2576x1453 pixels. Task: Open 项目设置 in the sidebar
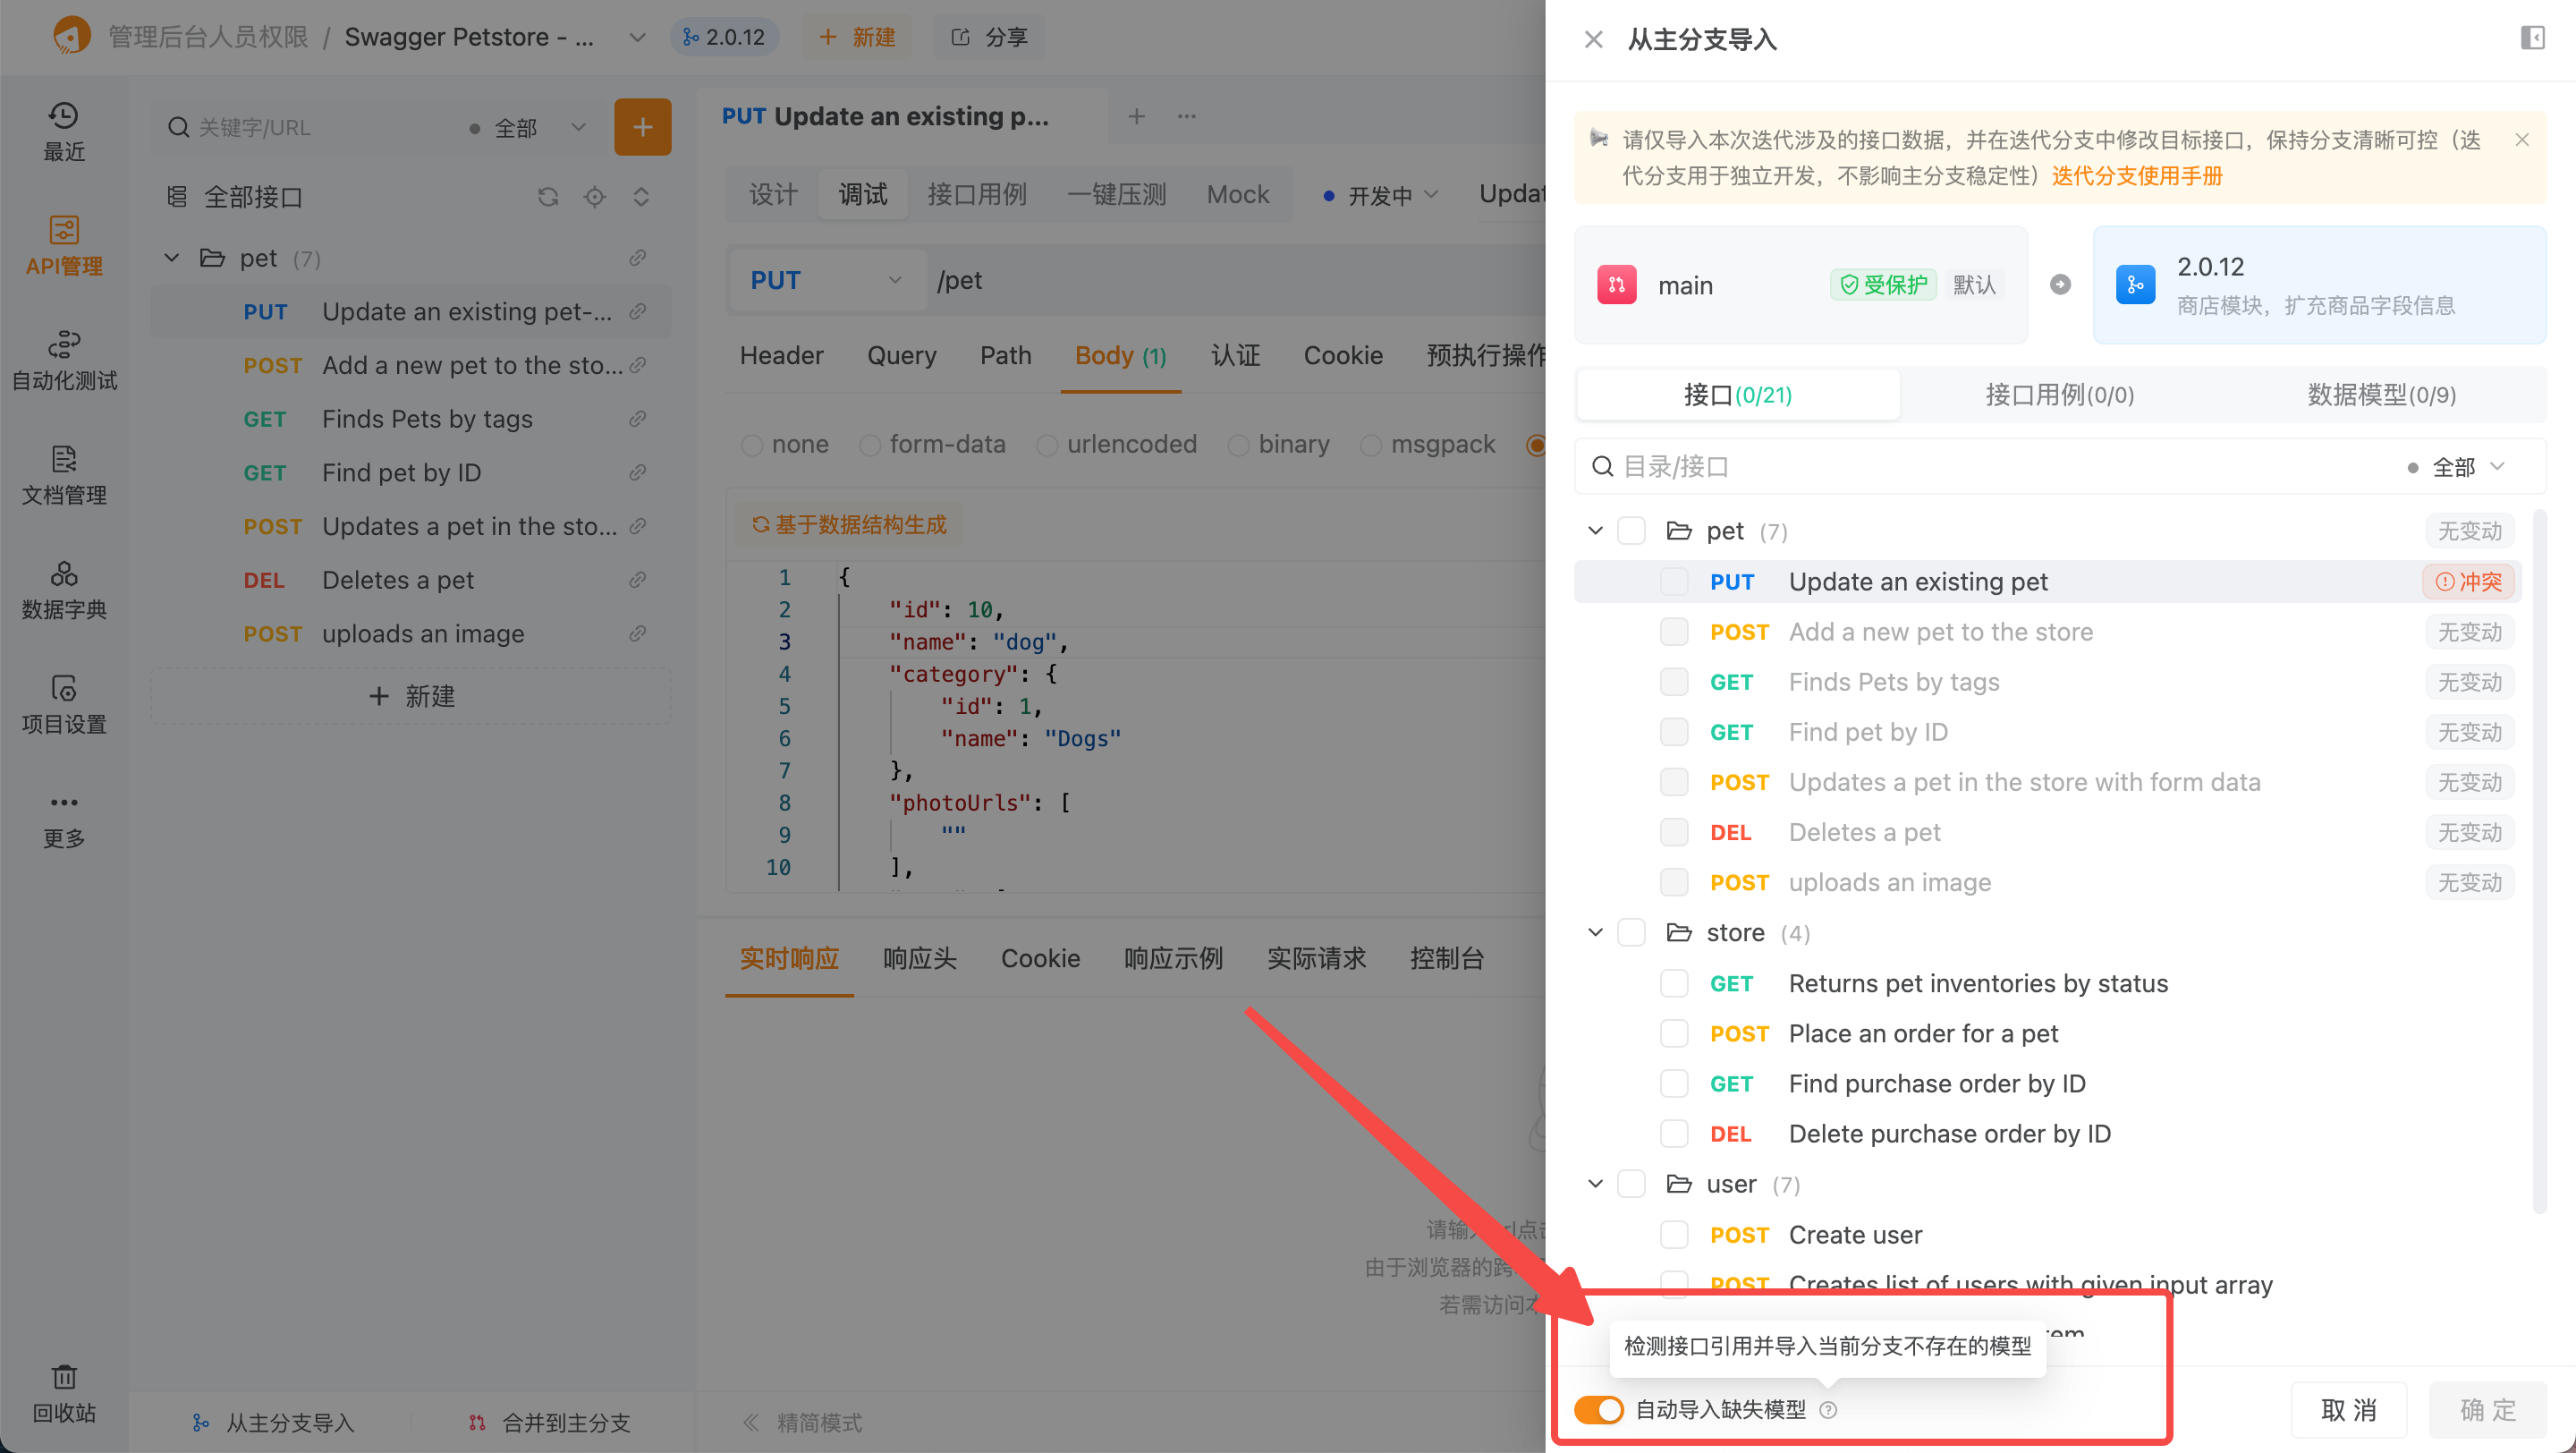pyautogui.click(x=64, y=705)
